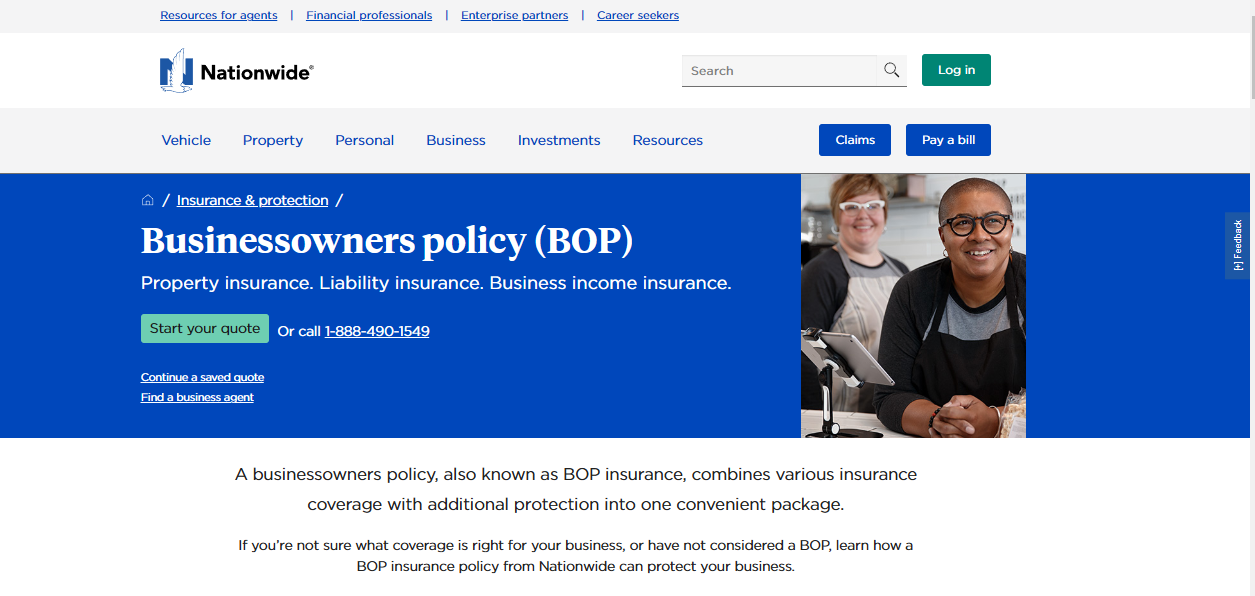Open the Feedback side tab
The width and height of the screenshot is (1255, 596).
coord(1237,245)
